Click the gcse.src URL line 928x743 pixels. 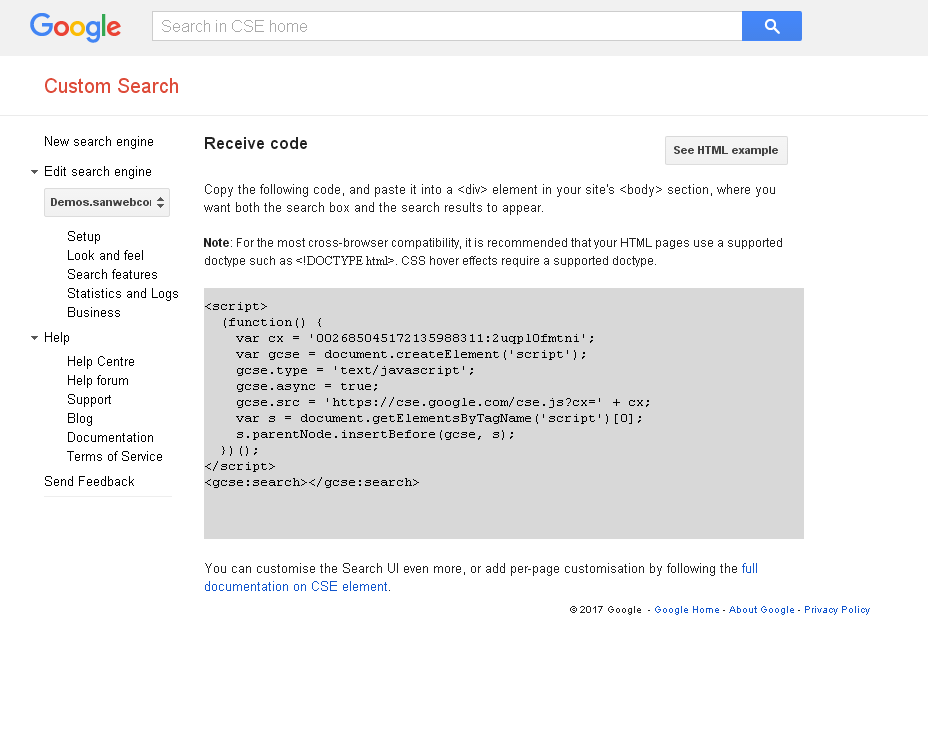click(443, 402)
